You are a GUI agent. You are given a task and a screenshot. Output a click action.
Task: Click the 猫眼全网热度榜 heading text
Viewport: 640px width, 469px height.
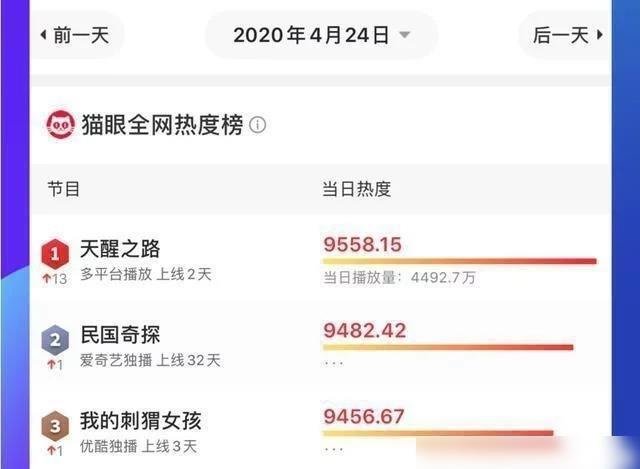click(156, 126)
